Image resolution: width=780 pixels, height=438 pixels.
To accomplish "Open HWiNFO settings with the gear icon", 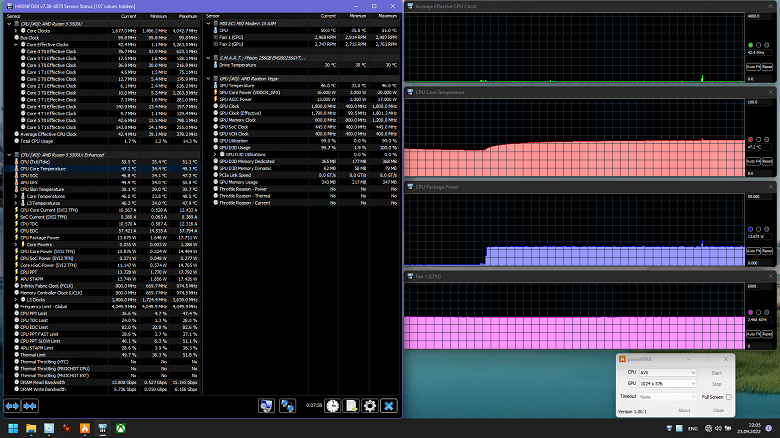I will click(369, 406).
